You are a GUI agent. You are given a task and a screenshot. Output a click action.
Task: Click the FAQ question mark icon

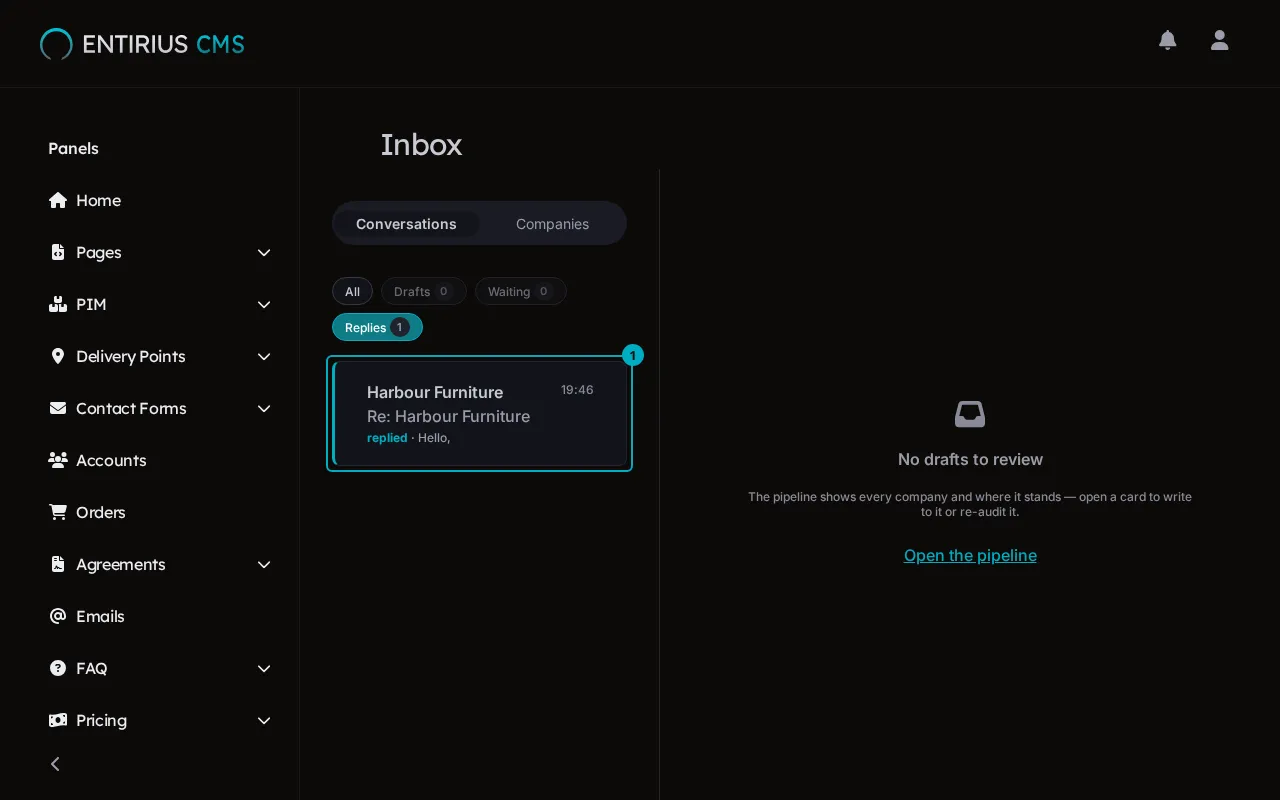click(58, 668)
